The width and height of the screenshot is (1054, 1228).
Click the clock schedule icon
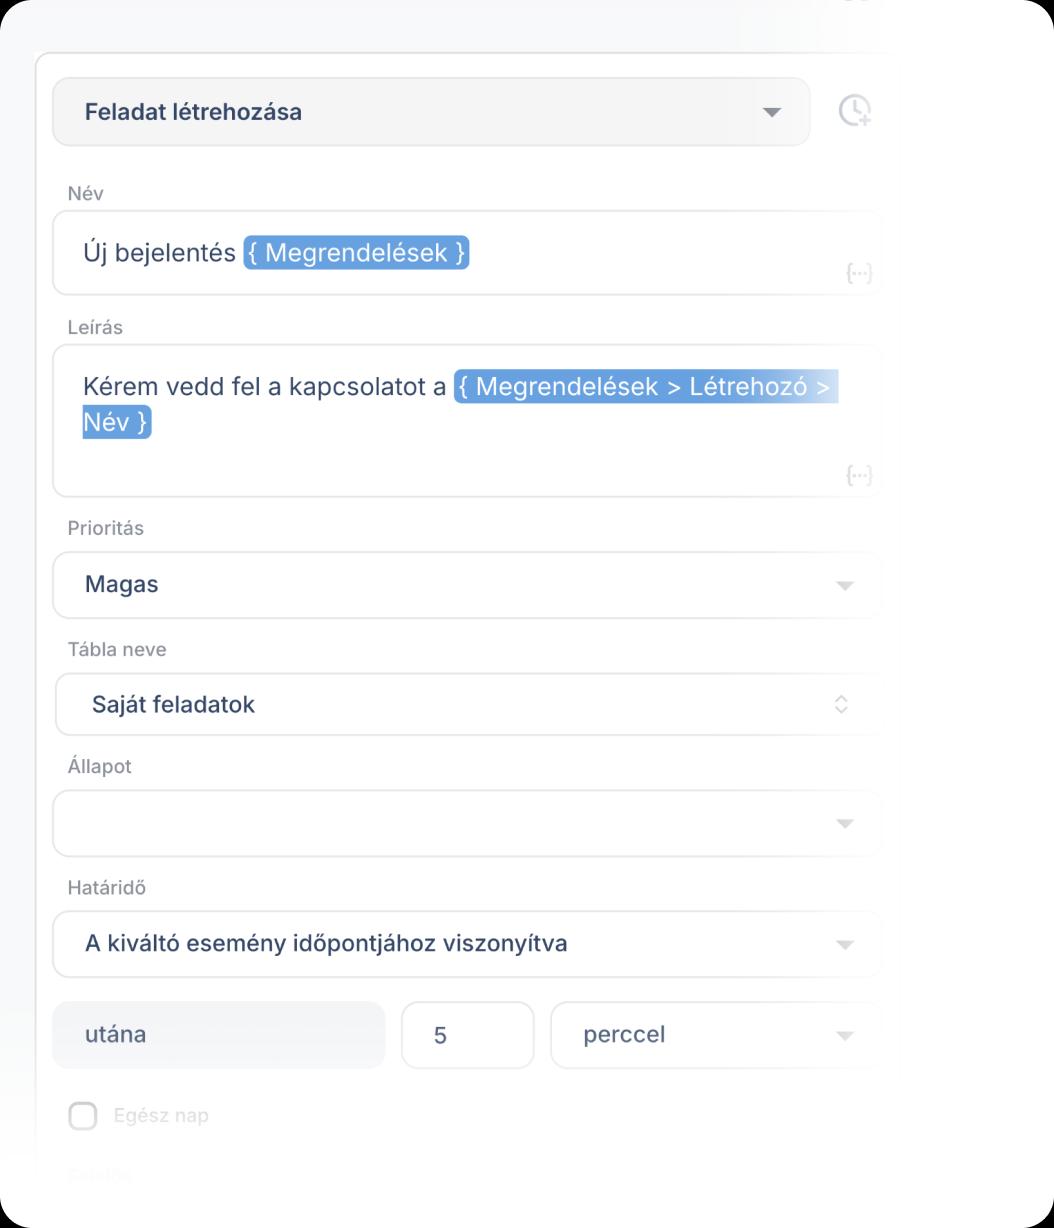click(x=854, y=110)
